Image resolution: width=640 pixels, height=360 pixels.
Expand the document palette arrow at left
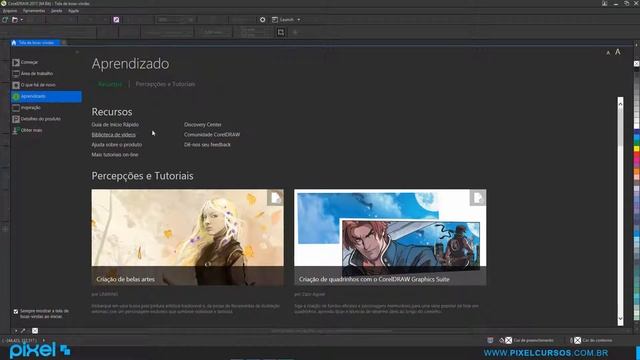point(16,331)
